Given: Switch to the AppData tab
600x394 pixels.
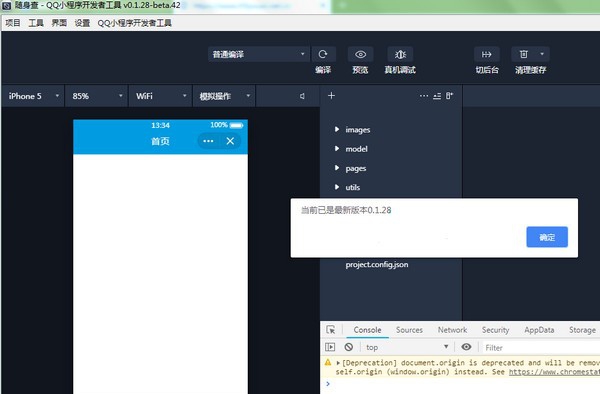Looking at the screenshot, I should 539,330.
